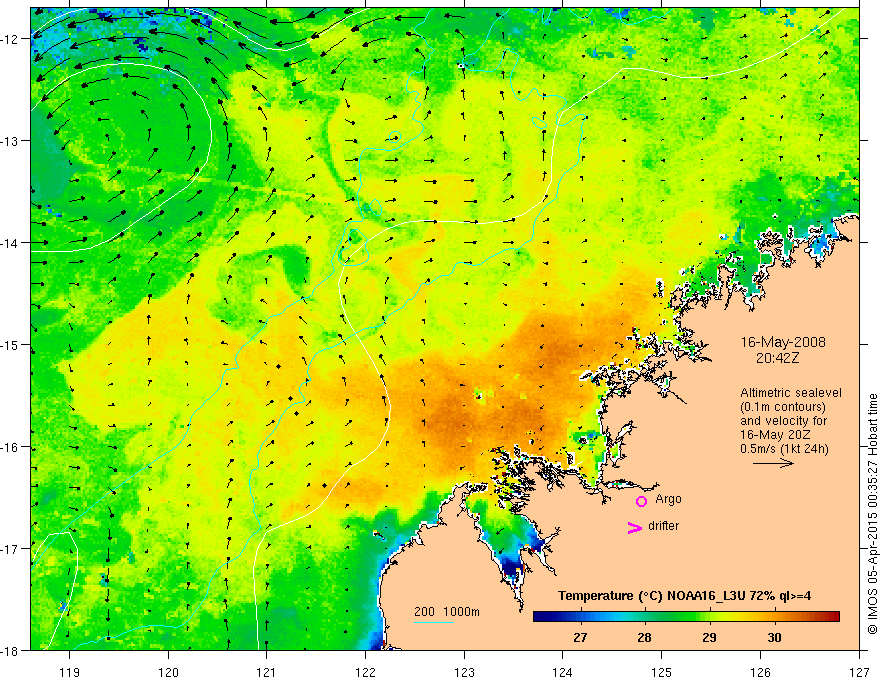Click the '(0.1m contours)' text line

coord(783,407)
